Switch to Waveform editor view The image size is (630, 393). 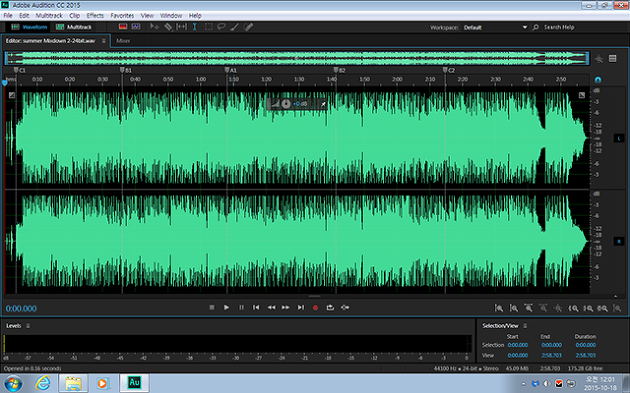pos(29,27)
